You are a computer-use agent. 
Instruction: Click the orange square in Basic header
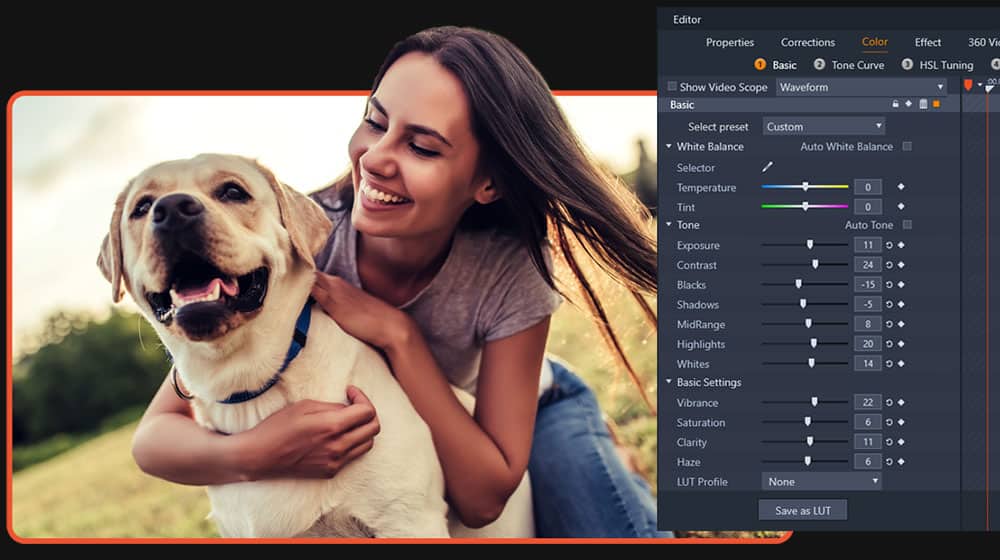coord(936,104)
